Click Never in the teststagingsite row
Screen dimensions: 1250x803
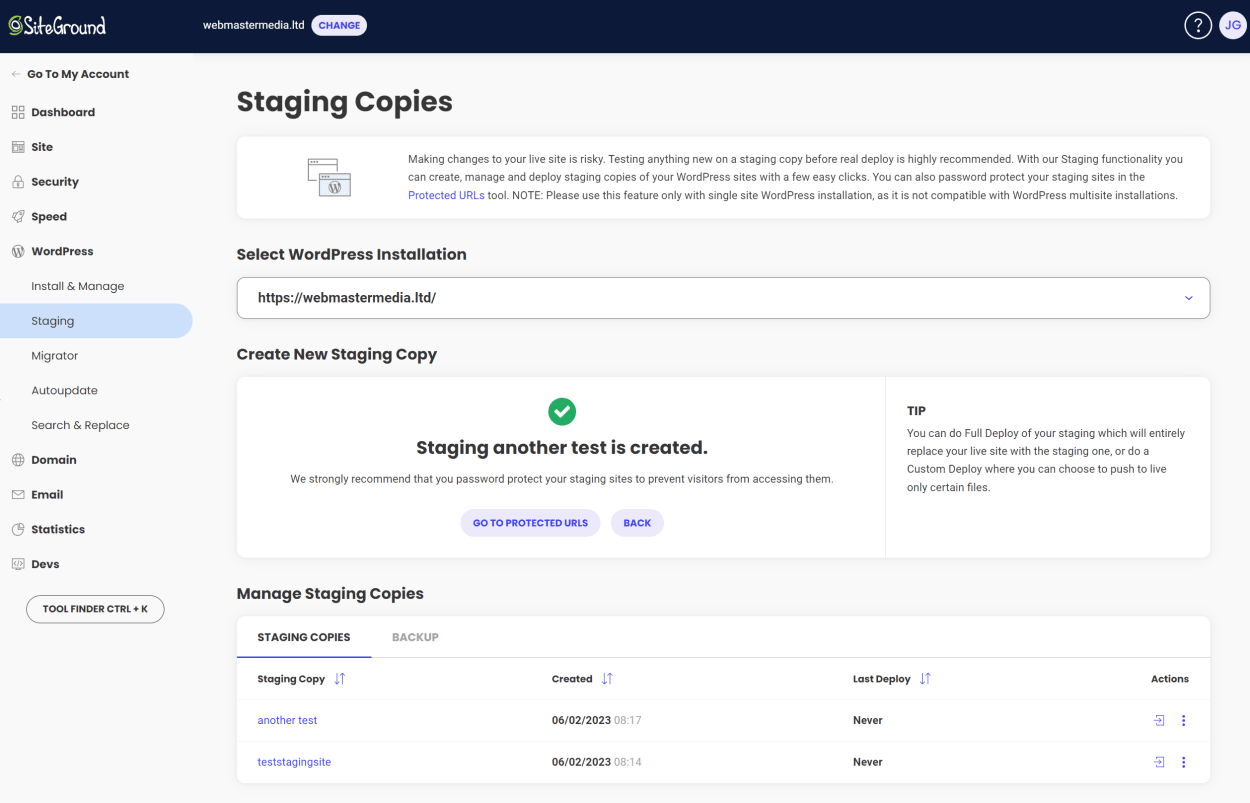pyautogui.click(x=868, y=762)
